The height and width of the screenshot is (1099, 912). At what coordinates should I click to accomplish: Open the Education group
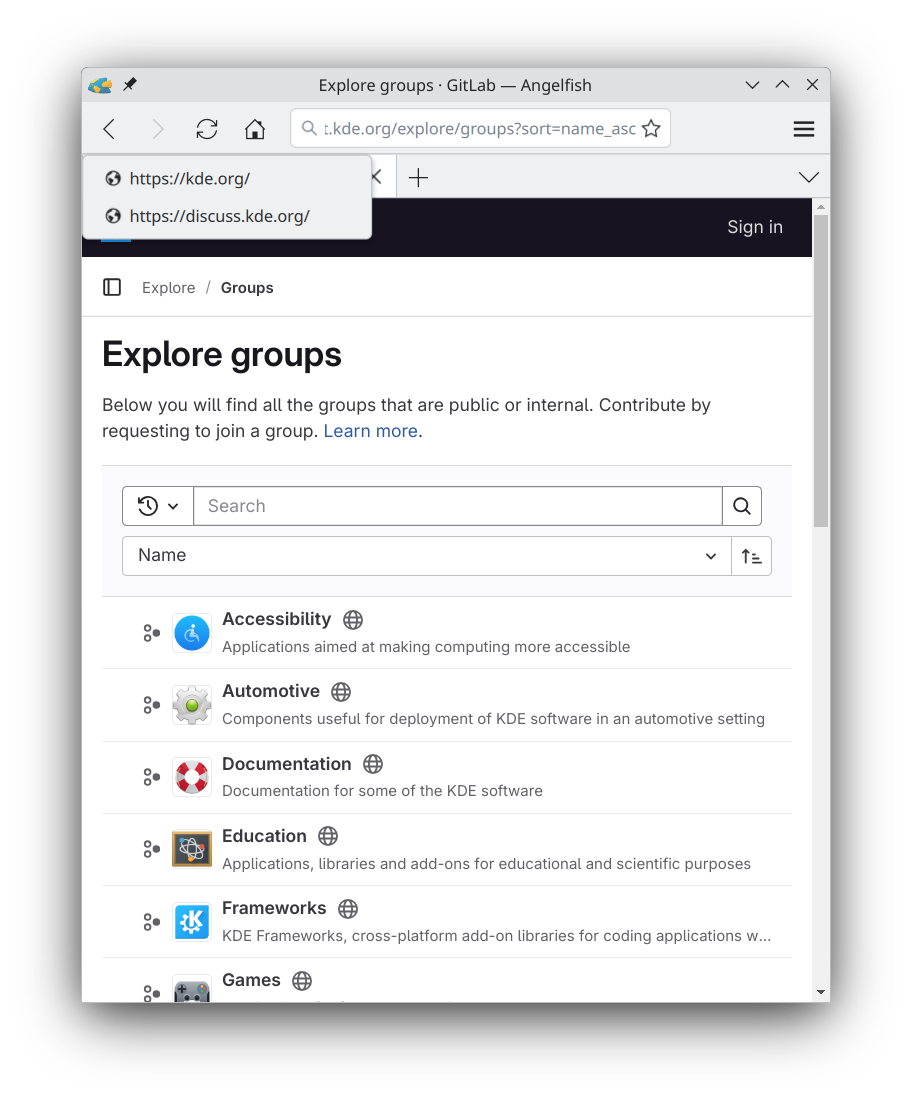(264, 836)
